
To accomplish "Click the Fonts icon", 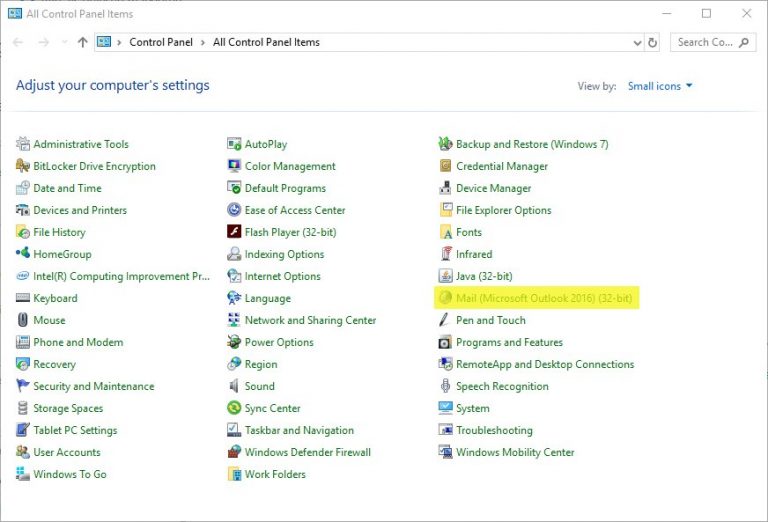I will [x=445, y=232].
